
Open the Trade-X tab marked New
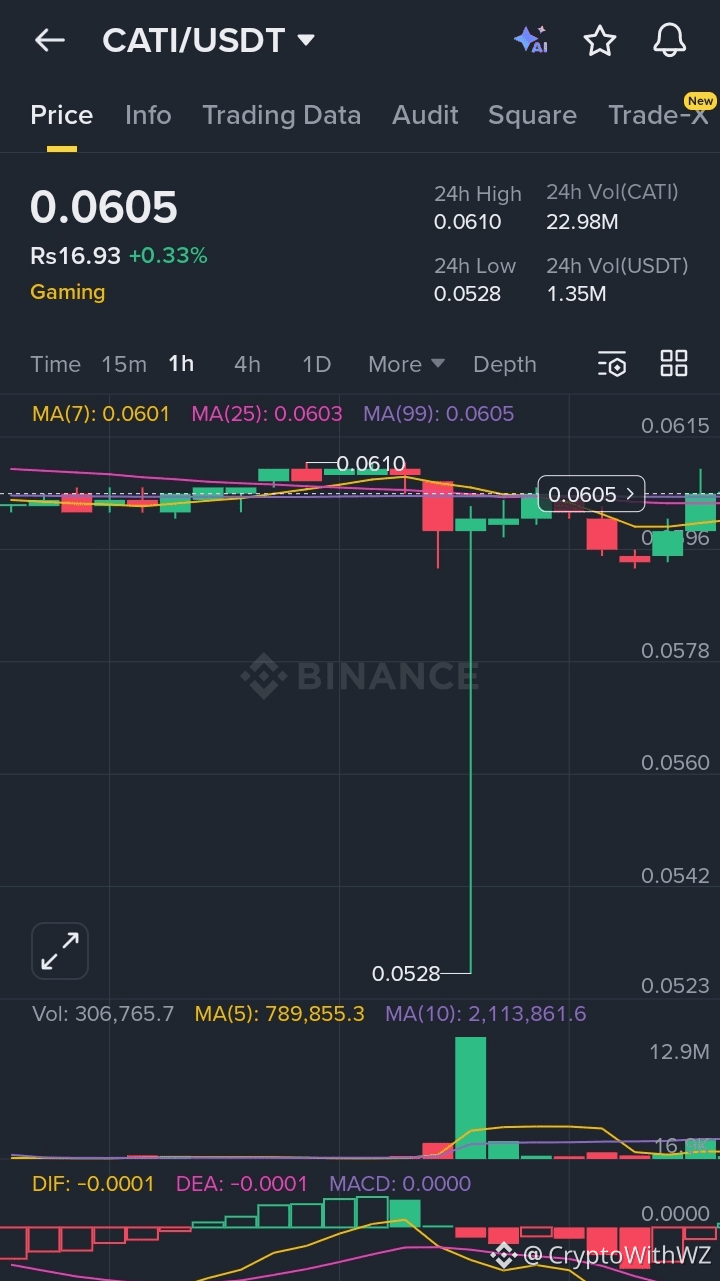point(660,113)
